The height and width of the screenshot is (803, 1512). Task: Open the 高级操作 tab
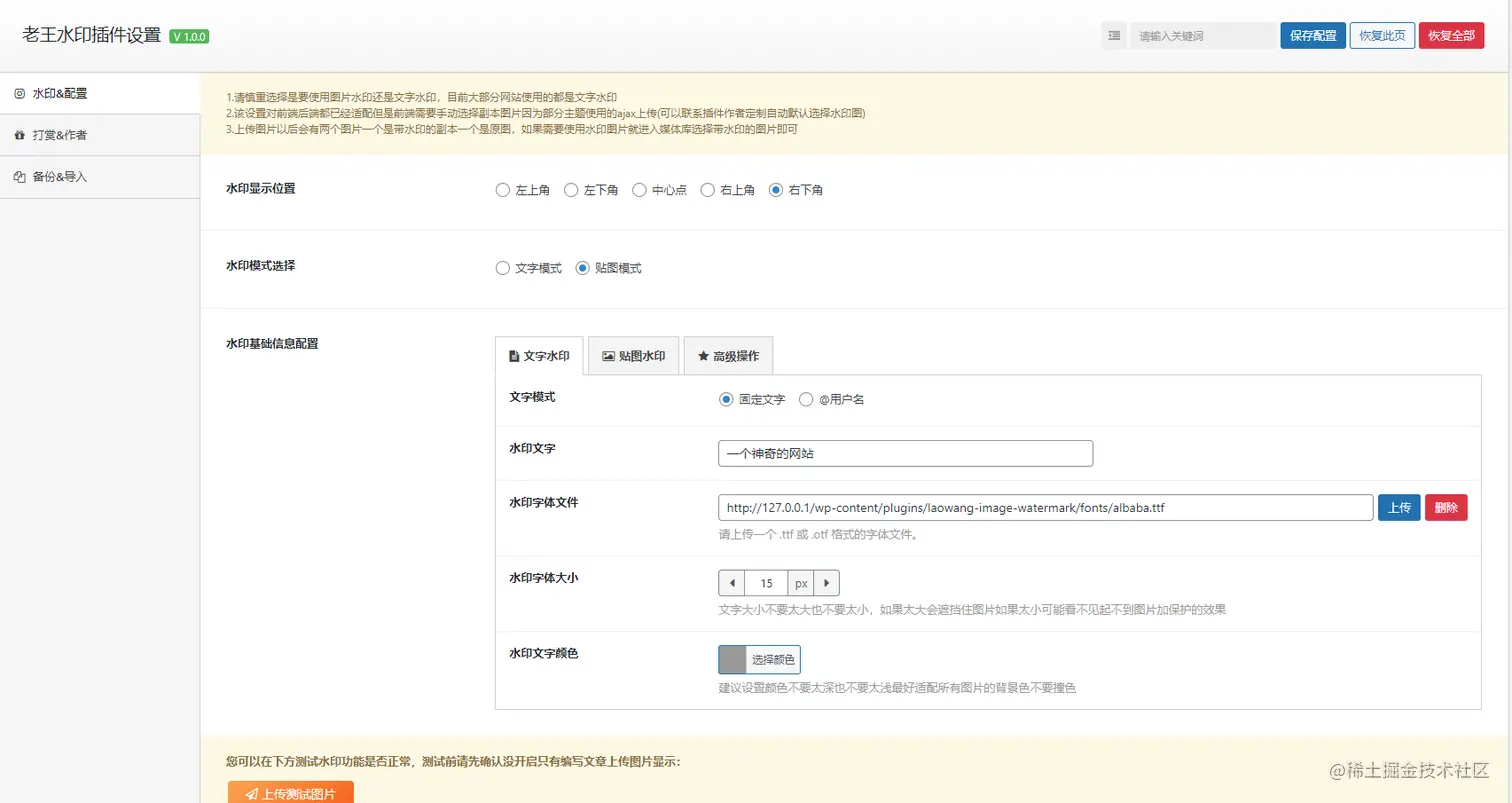[x=728, y=354]
